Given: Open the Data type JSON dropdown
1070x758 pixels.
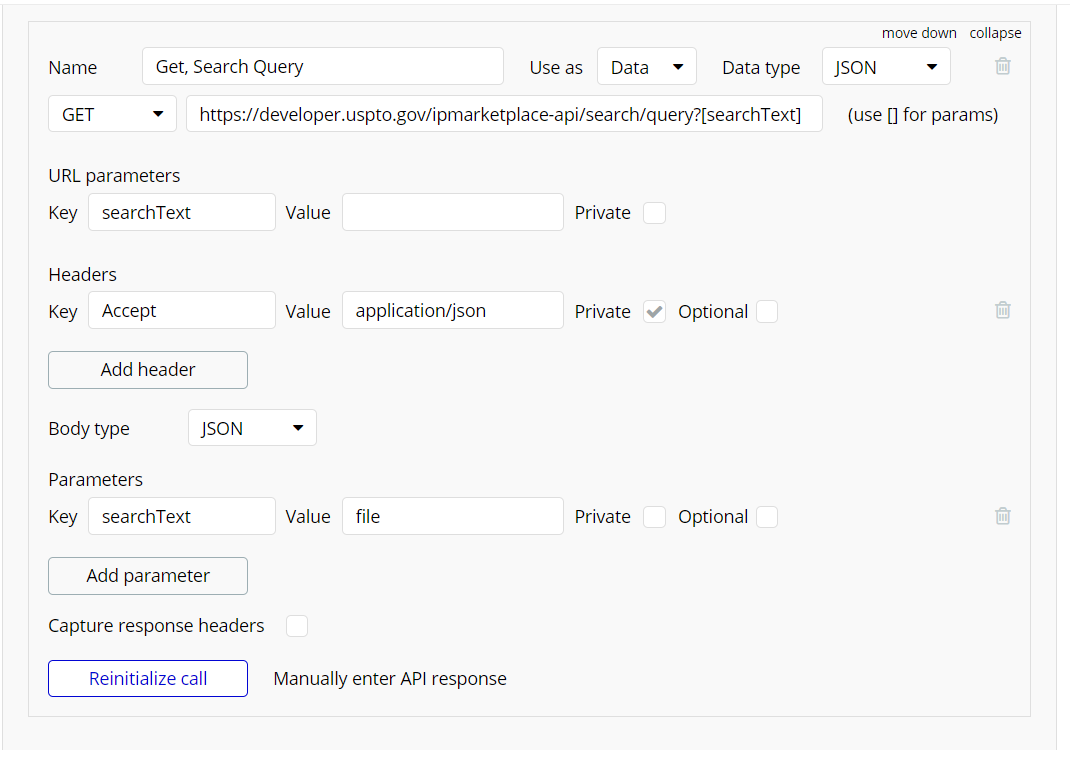Looking at the screenshot, I should point(886,67).
